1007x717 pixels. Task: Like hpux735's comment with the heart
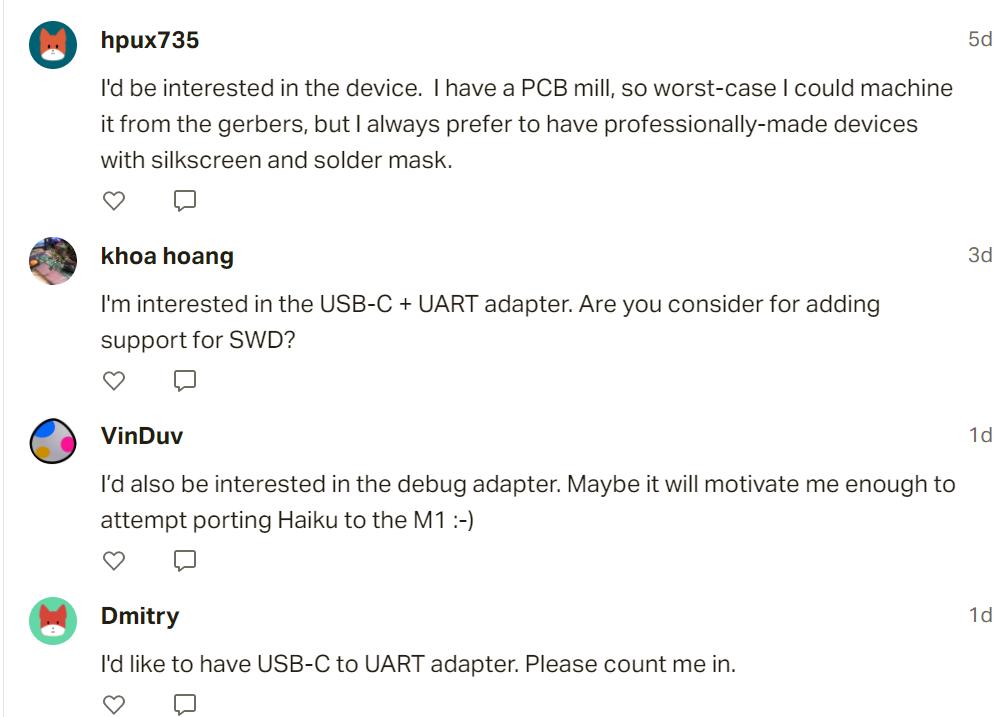pyautogui.click(x=114, y=201)
